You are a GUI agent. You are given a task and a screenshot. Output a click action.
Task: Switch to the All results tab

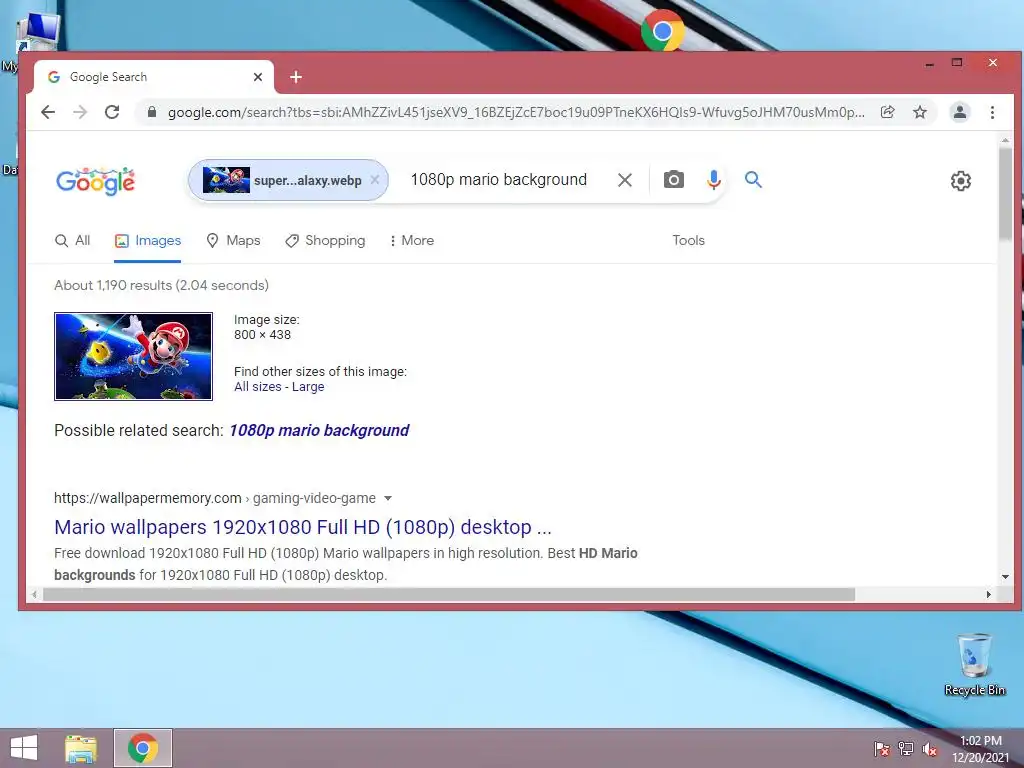tap(72, 240)
